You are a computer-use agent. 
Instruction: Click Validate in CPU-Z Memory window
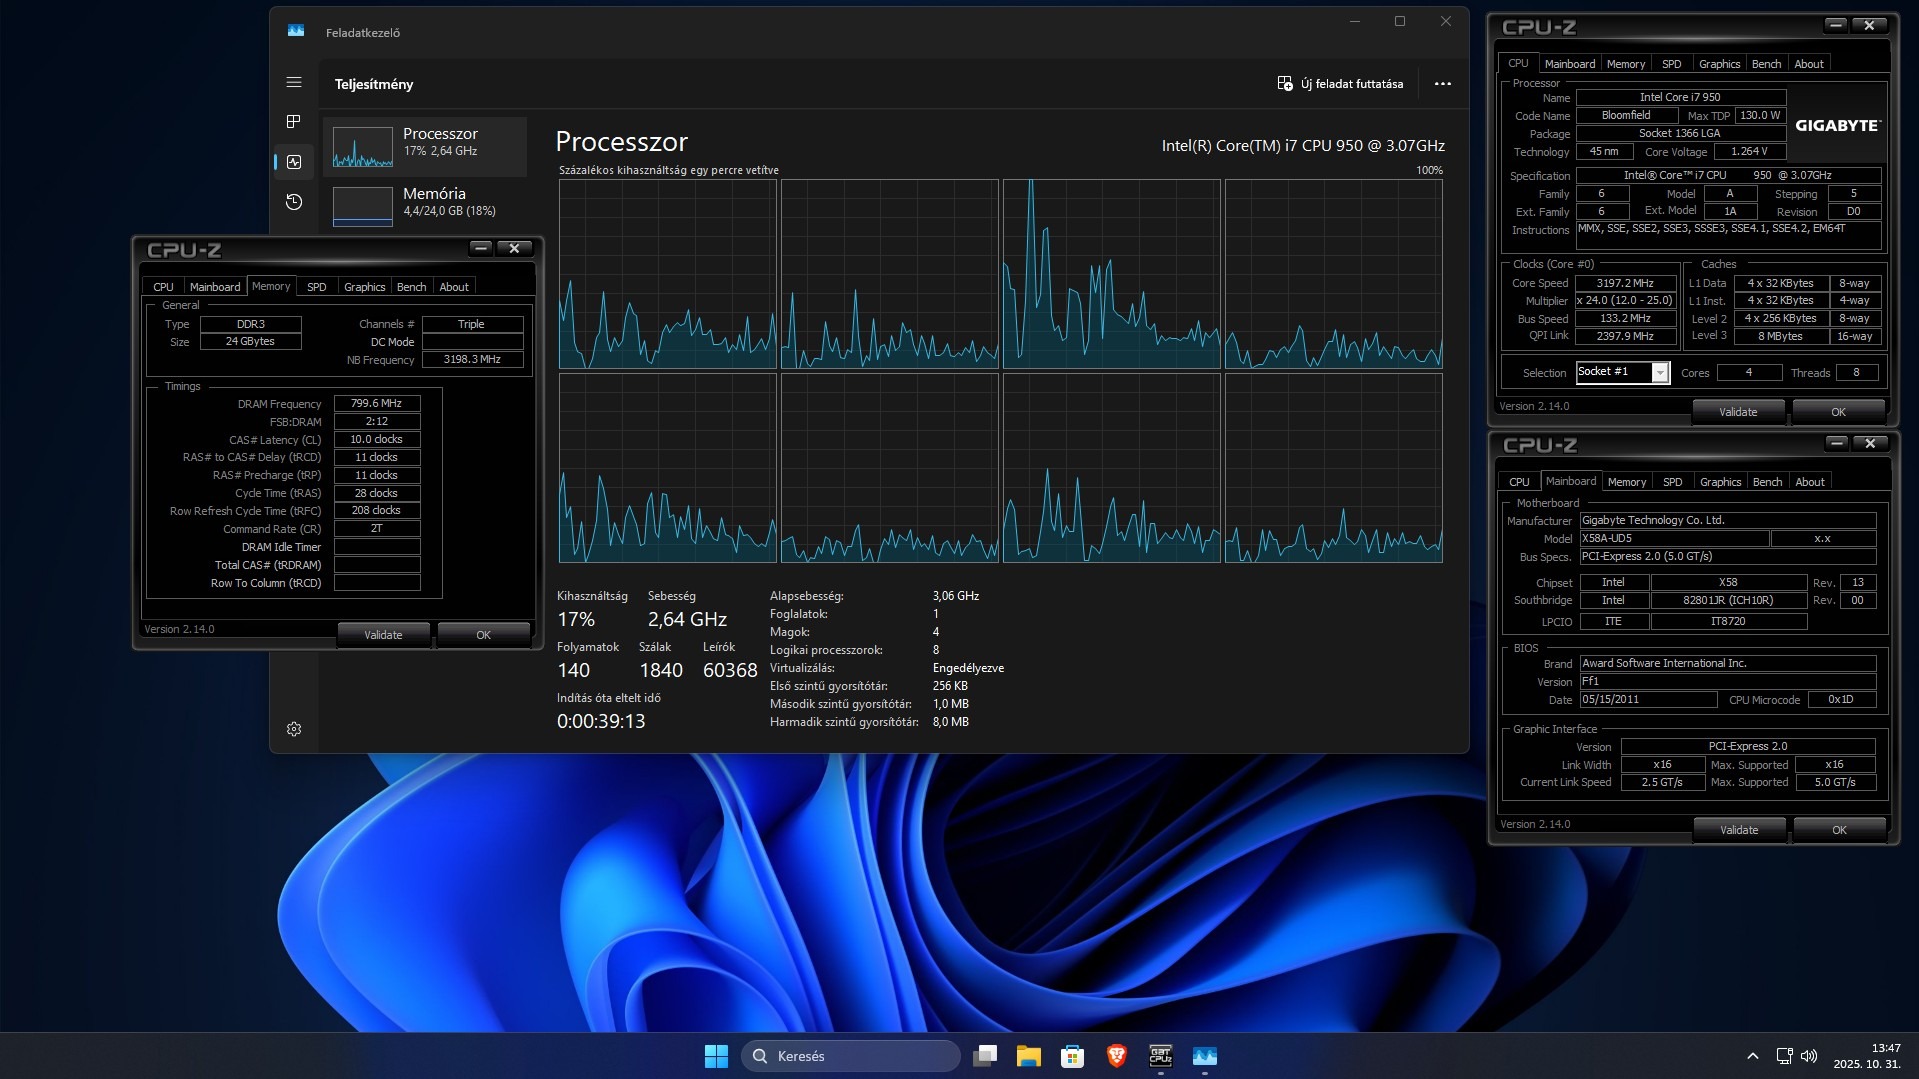click(x=383, y=635)
